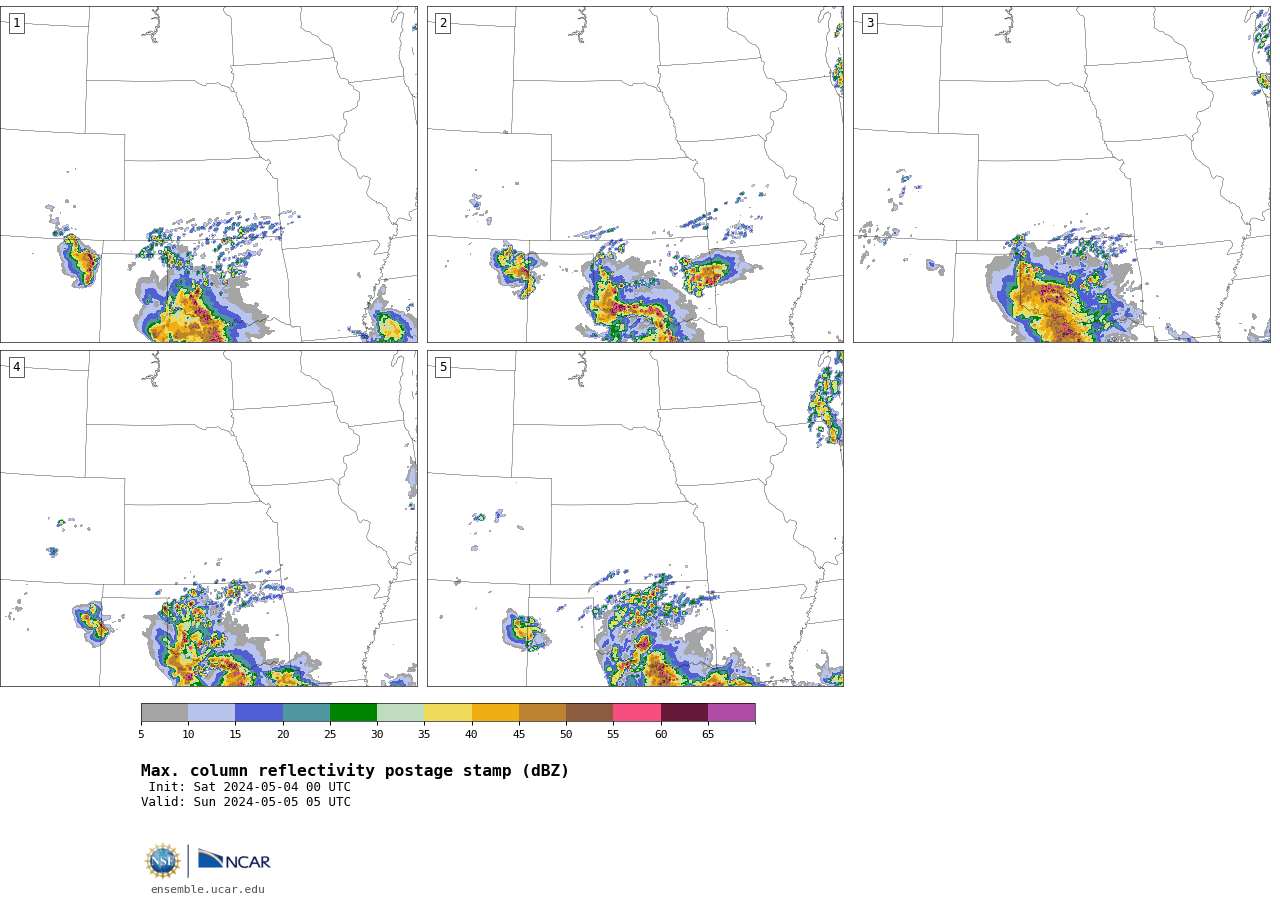Click the NCAR logo
The height and width of the screenshot is (901, 1280).
point(234,860)
